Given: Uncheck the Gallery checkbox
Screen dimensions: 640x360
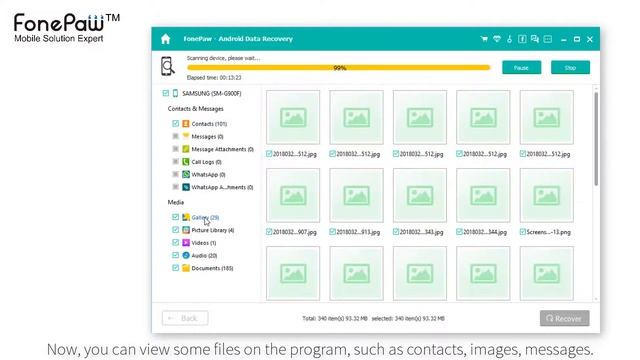Looking at the screenshot, I should (176, 217).
